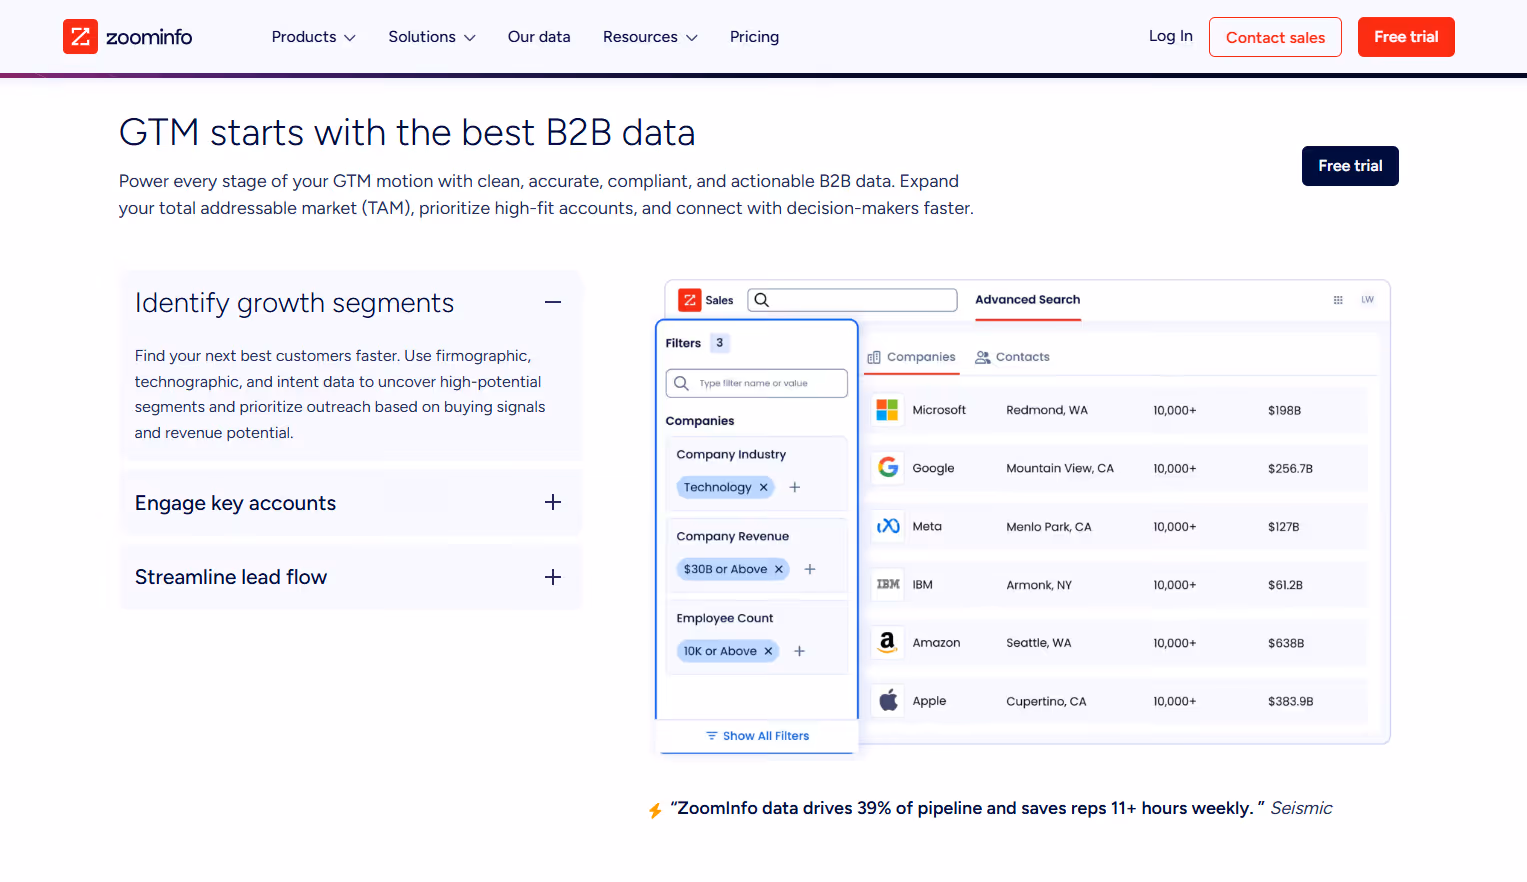This screenshot has height=882, width=1527.
Task: Click the Redmond, WA location
Action: (x=1047, y=410)
